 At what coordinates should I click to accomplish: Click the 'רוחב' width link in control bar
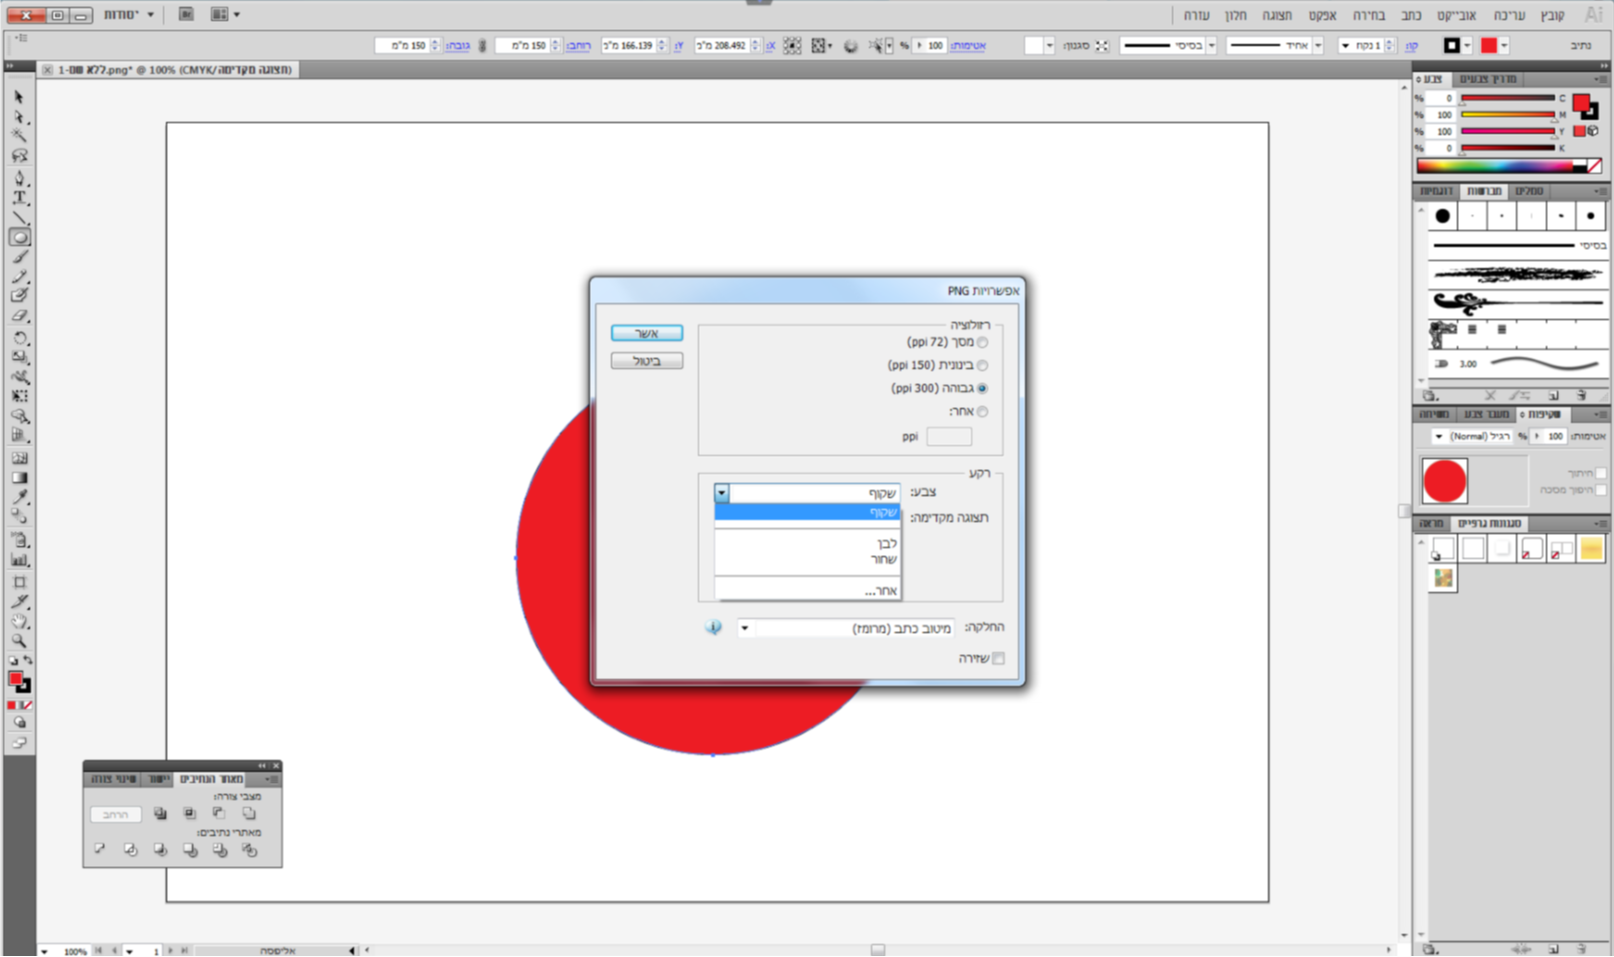(x=578, y=46)
